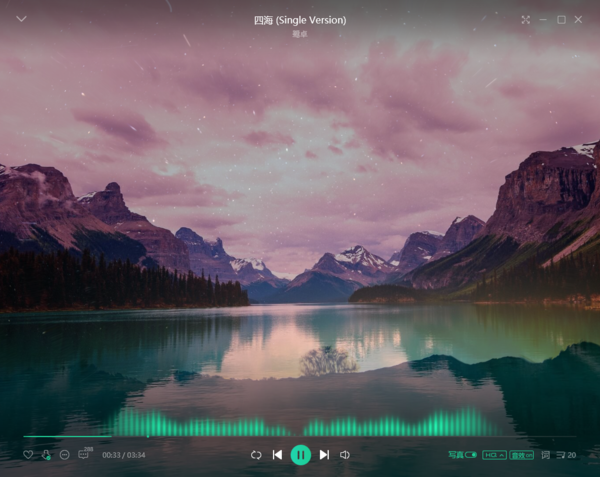Click the artist name under the title

point(300,34)
